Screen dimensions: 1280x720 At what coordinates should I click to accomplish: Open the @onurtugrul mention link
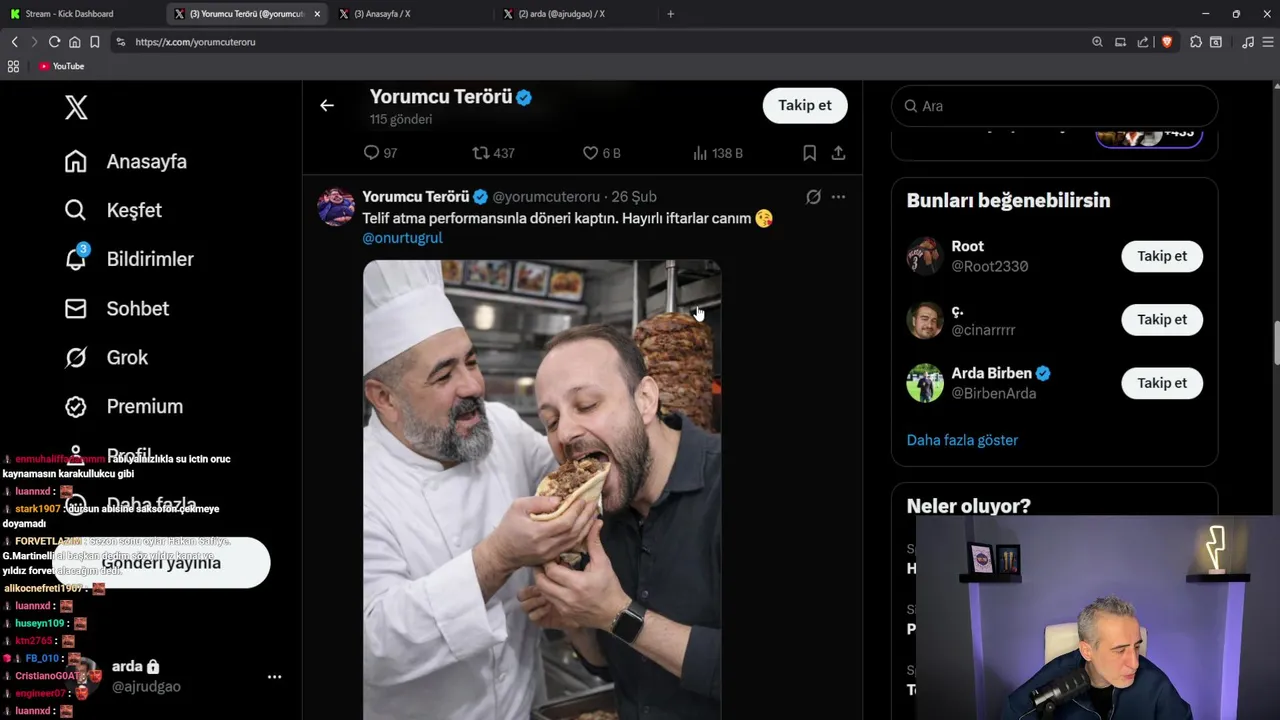tap(402, 238)
